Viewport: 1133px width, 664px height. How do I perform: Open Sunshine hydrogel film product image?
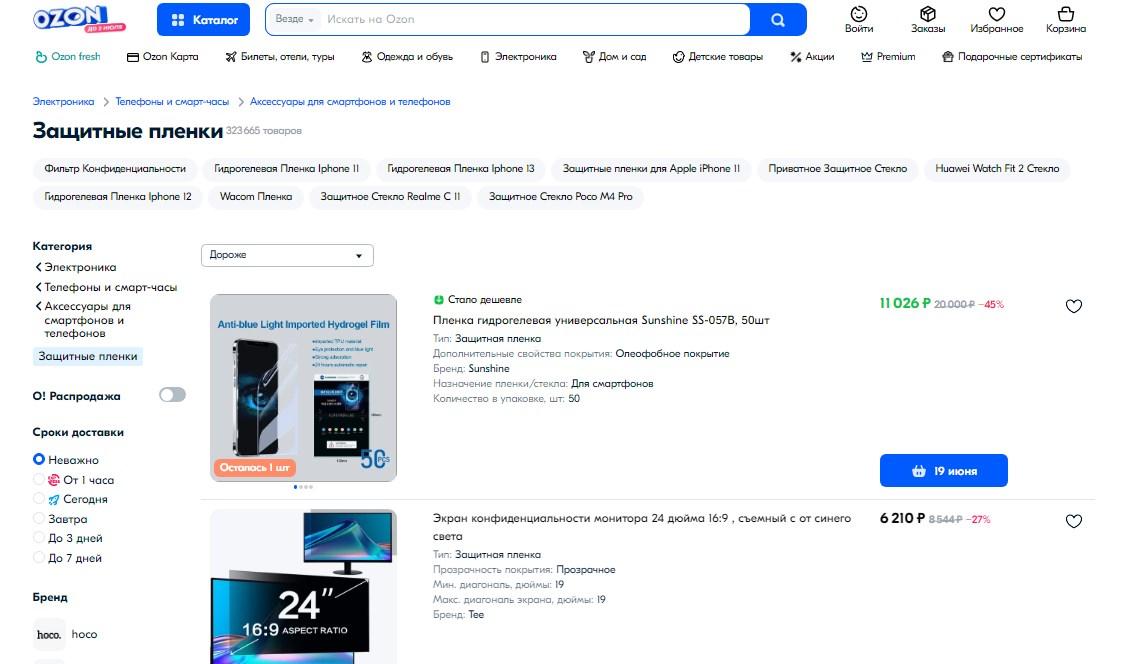point(303,387)
